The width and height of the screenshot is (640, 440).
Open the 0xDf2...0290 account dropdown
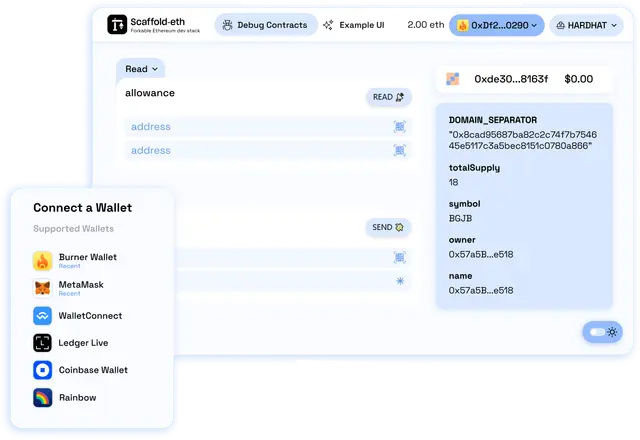point(497,25)
